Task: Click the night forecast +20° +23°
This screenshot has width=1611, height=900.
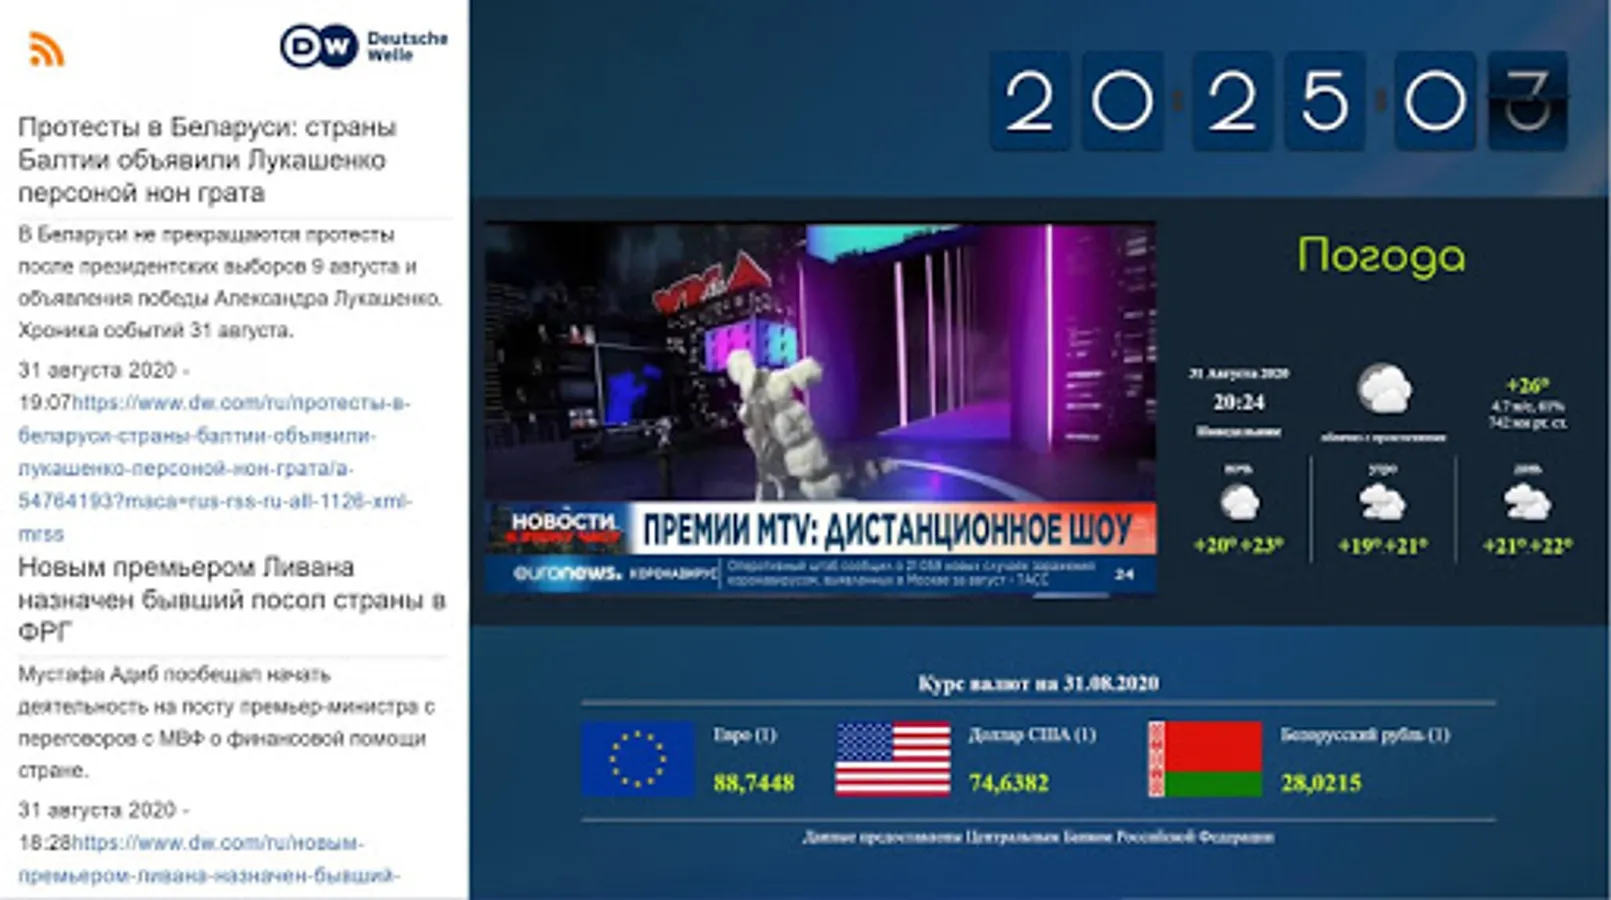Action: pos(1239,546)
